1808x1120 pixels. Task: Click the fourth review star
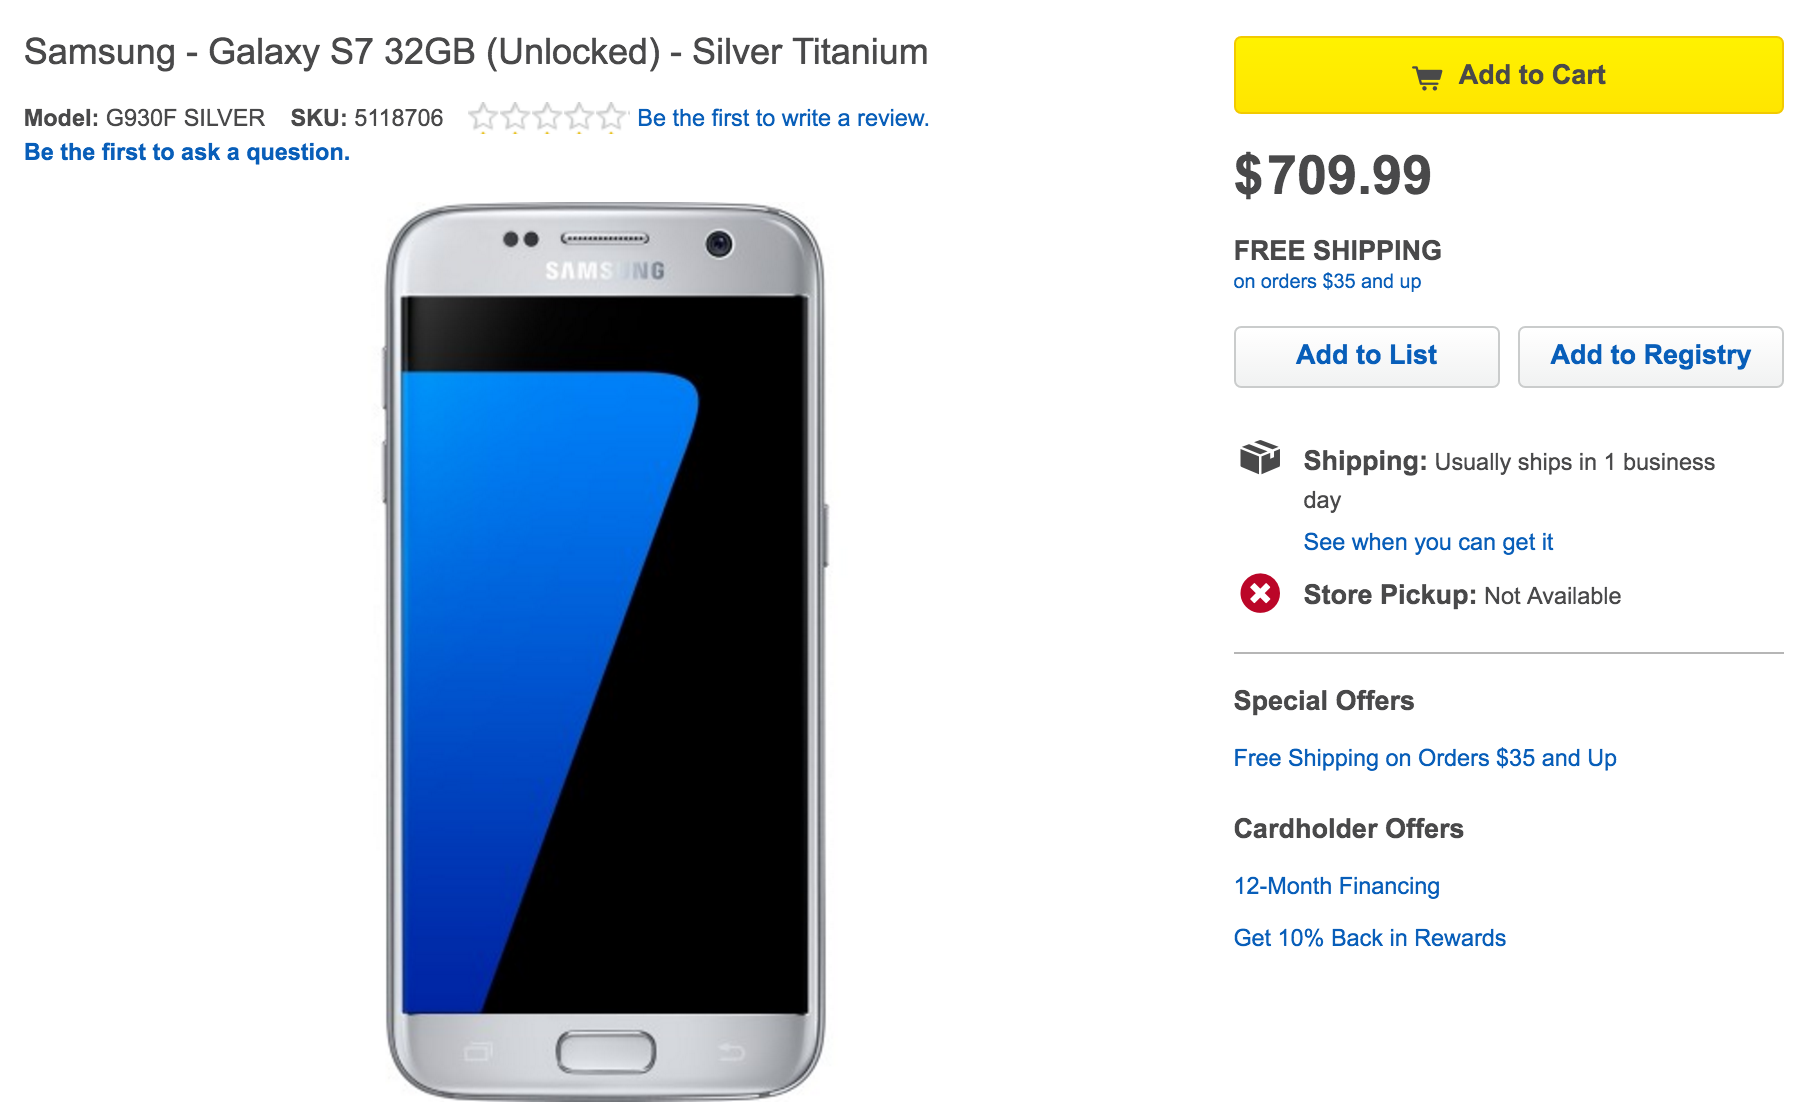tap(579, 118)
